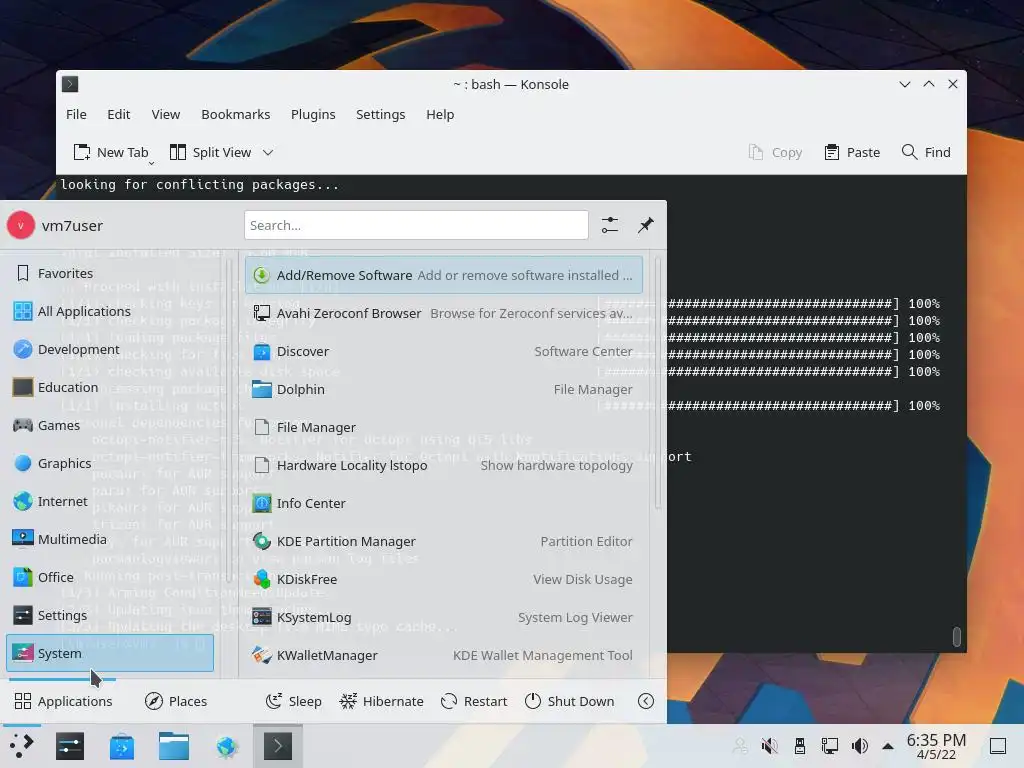
Task: Open network connections tray icon
Action: point(830,746)
